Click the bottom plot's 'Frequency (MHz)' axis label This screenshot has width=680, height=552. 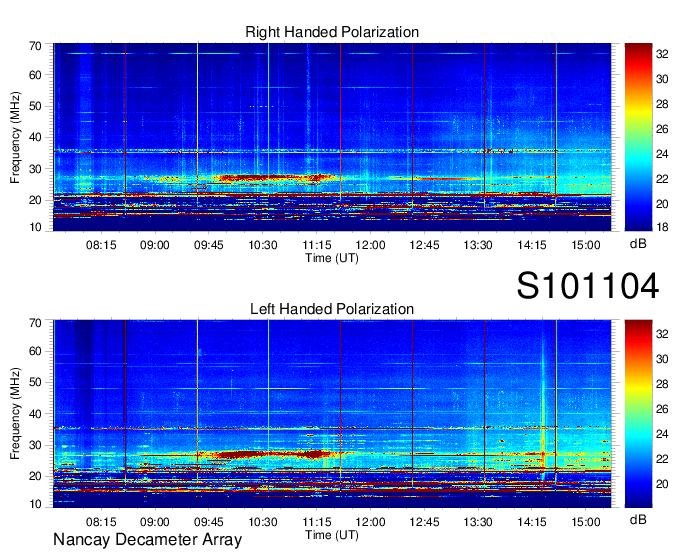(15, 414)
